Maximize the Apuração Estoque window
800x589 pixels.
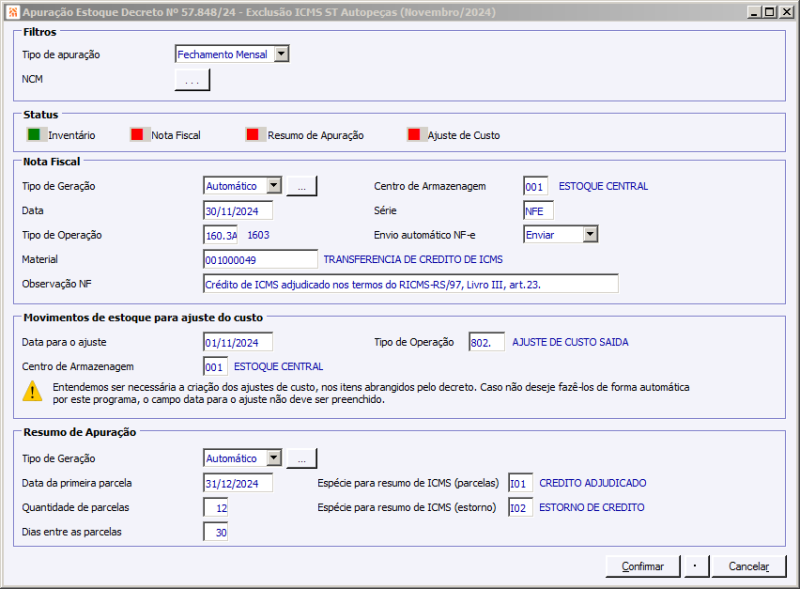pos(769,12)
